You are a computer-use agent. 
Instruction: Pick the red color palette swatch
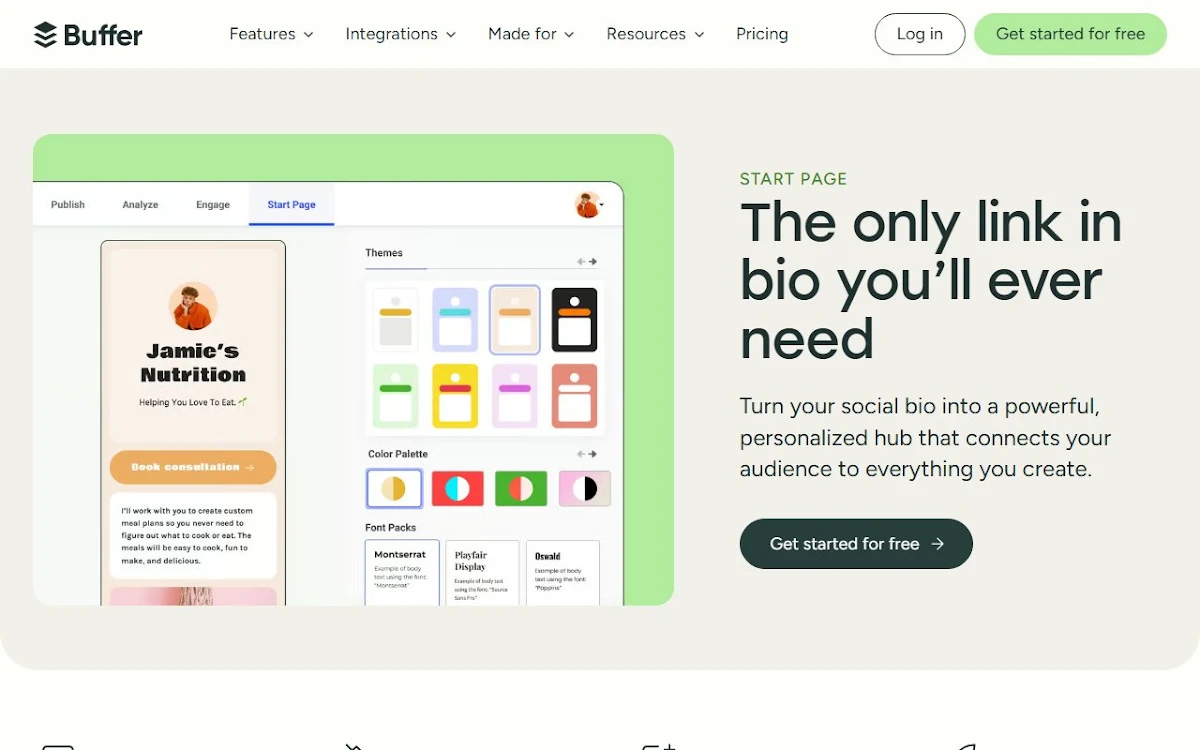click(x=458, y=488)
